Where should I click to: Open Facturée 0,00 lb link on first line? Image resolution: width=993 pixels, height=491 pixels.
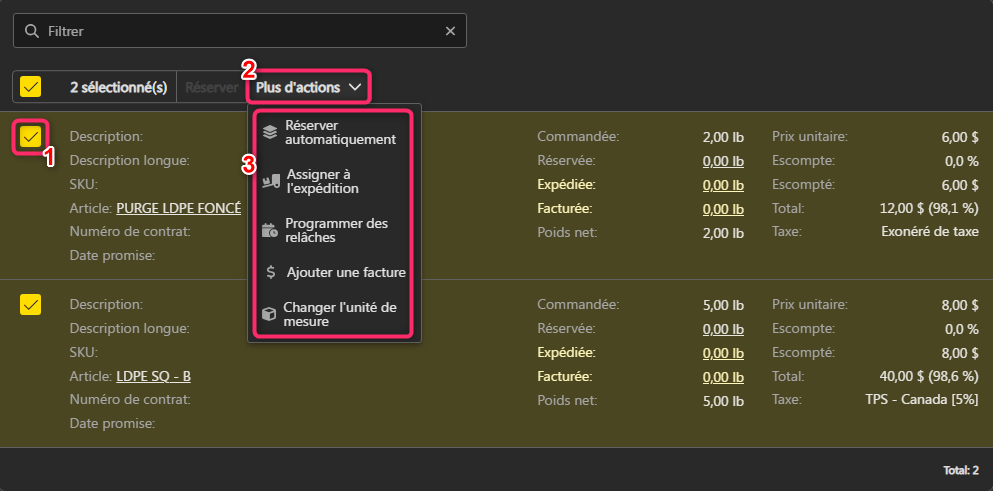pyautogui.click(x=722, y=208)
